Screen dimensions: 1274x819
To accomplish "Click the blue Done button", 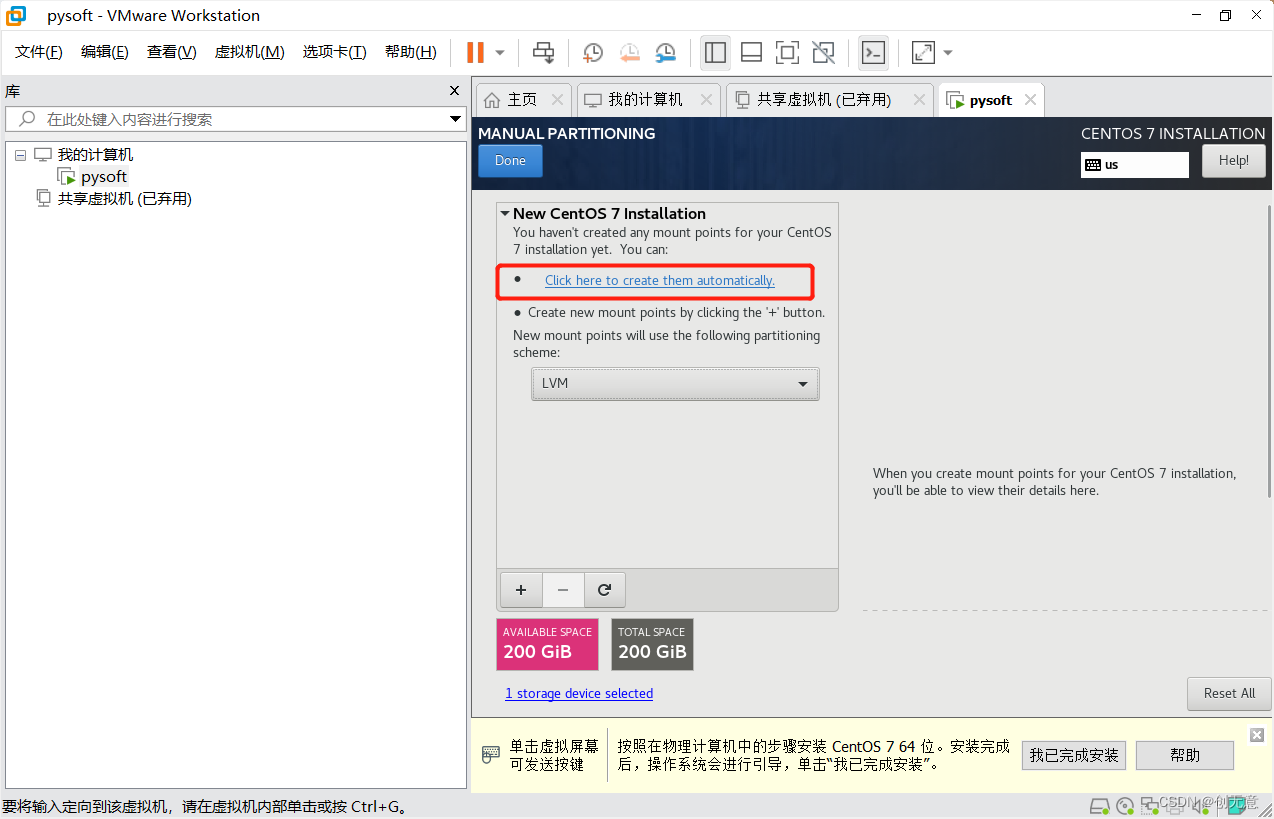I will tap(510, 161).
